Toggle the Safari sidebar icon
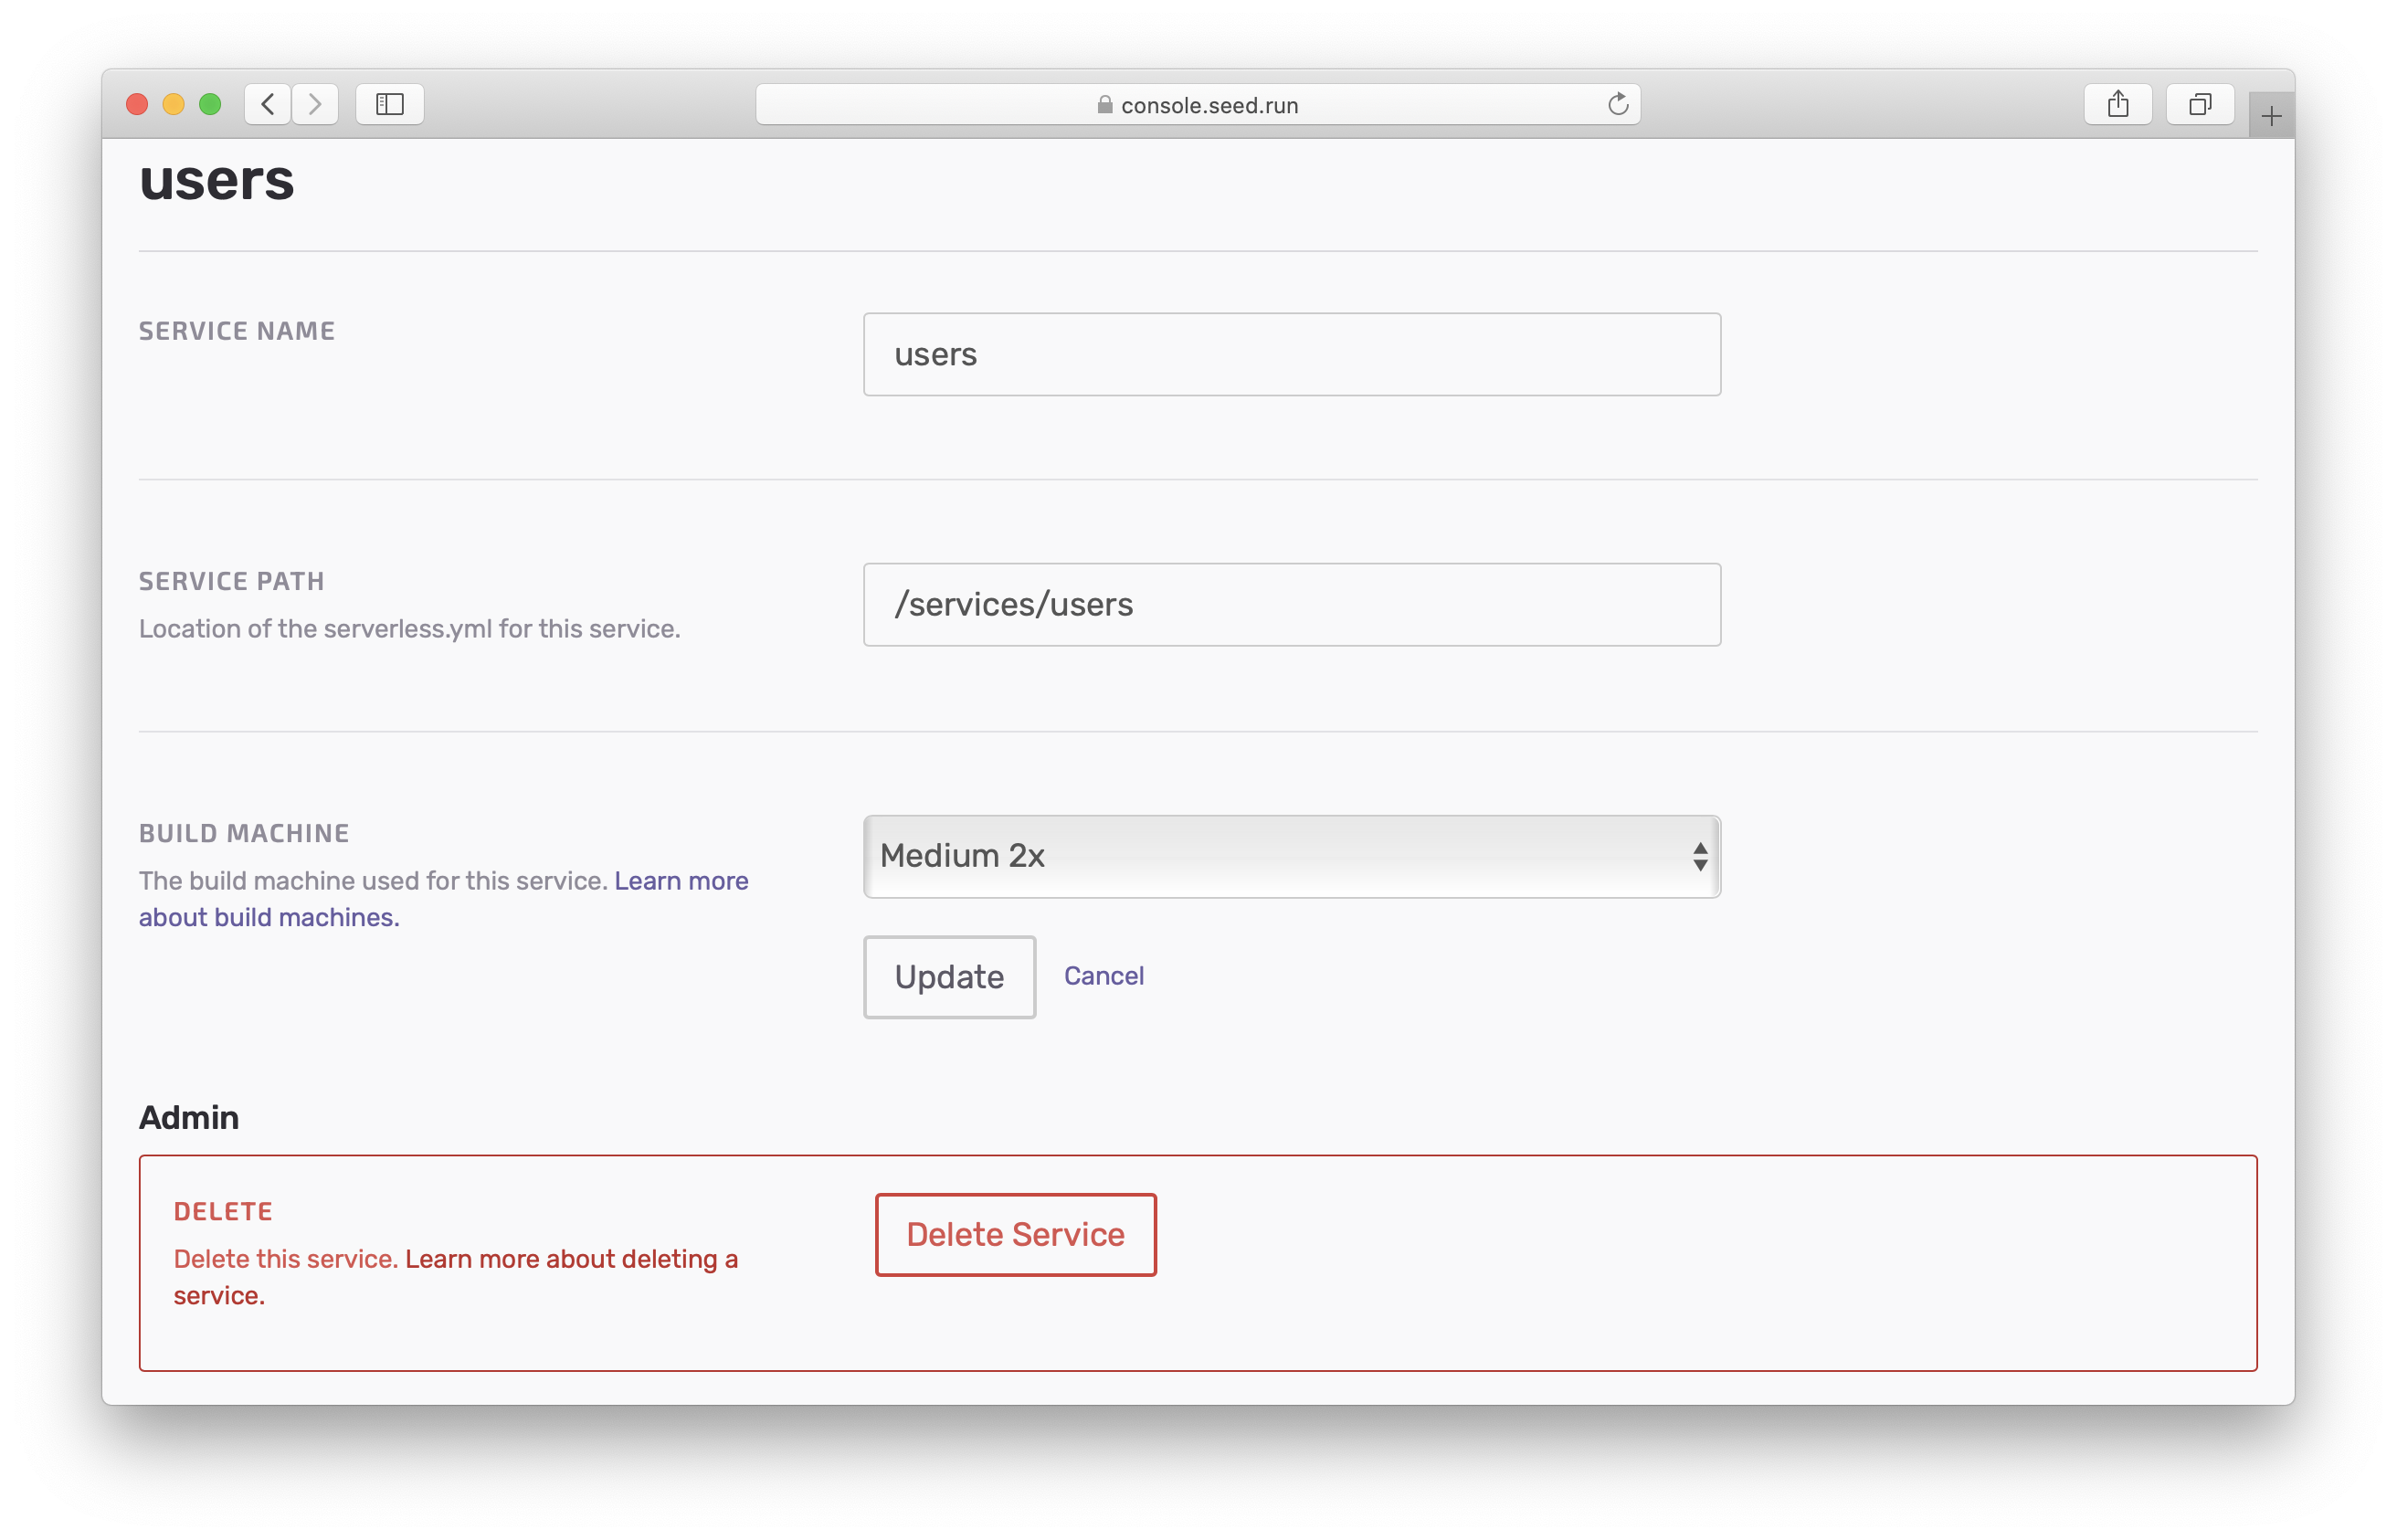 coord(389,104)
